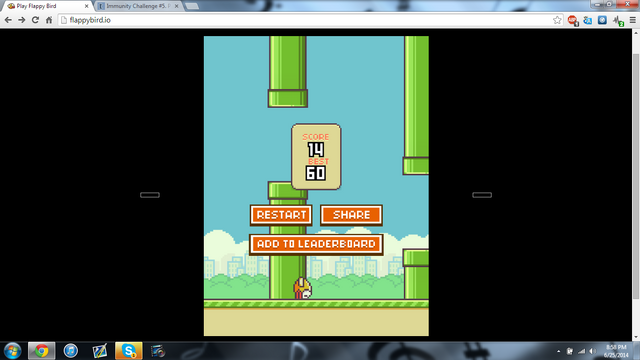This screenshot has height=360, width=640.
Task: Open the Chrome hamburger menu
Action: coord(633,20)
